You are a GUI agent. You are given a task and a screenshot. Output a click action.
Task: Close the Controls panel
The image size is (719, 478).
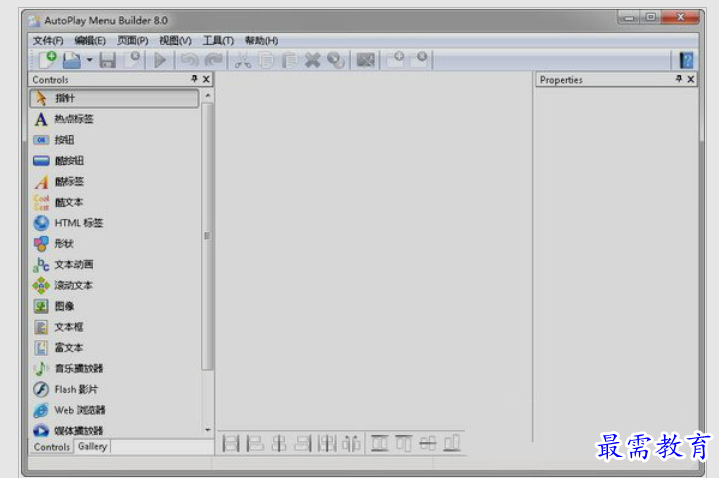[x=206, y=79]
